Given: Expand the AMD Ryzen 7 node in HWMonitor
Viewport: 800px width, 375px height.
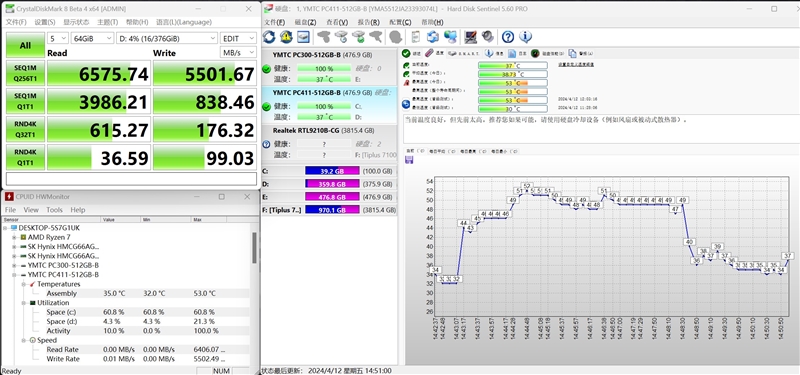Looking at the screenshot, I should click(x=15, y=237).
